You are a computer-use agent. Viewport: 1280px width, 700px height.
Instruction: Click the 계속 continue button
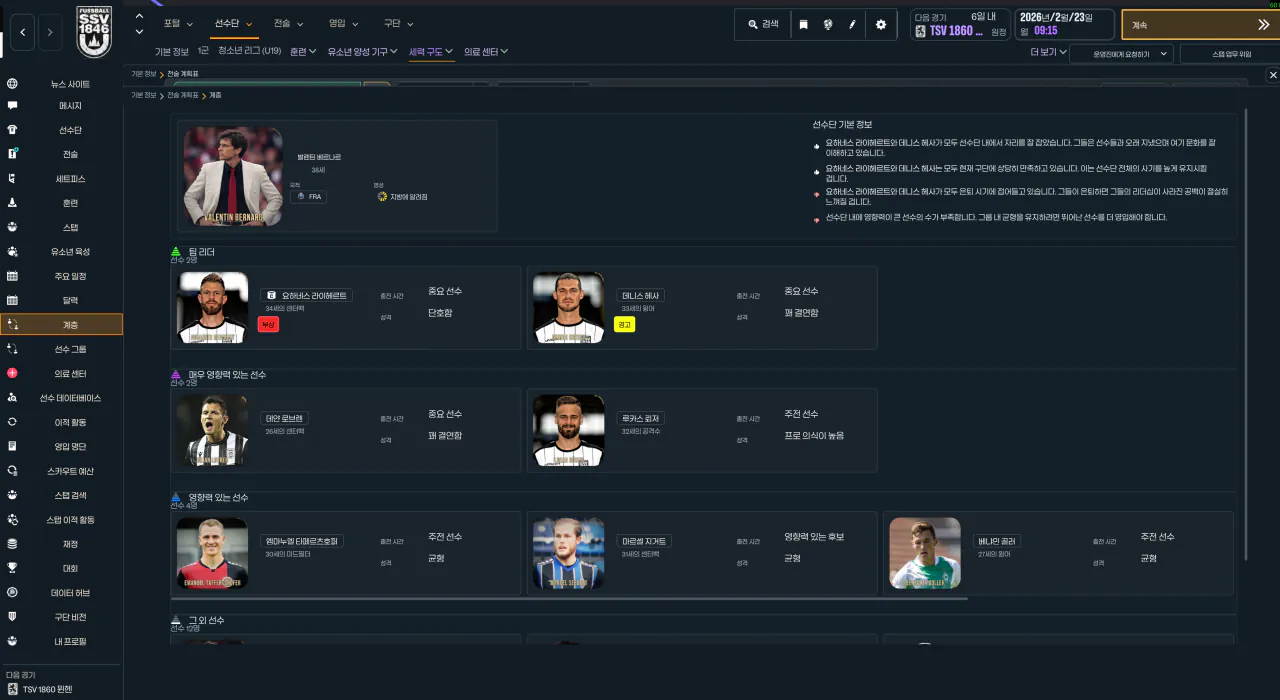(x=1200, y=25)
